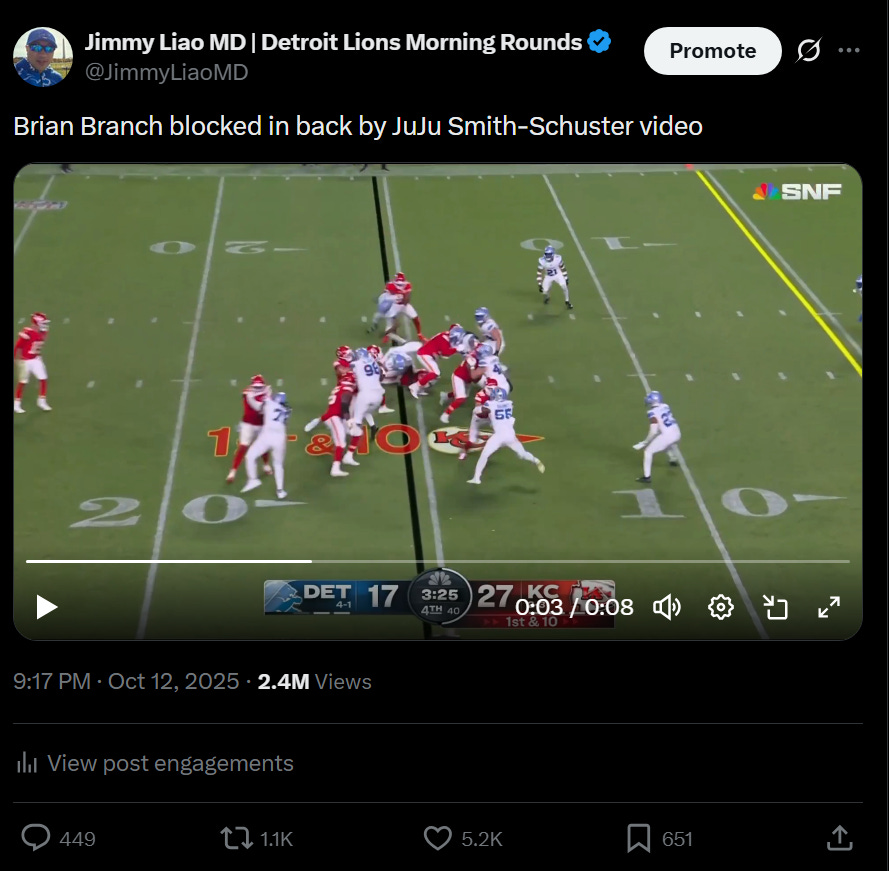Open video playback settings menu
The width and height of the screenshot is (889, 871).
(x=720, y=607)
